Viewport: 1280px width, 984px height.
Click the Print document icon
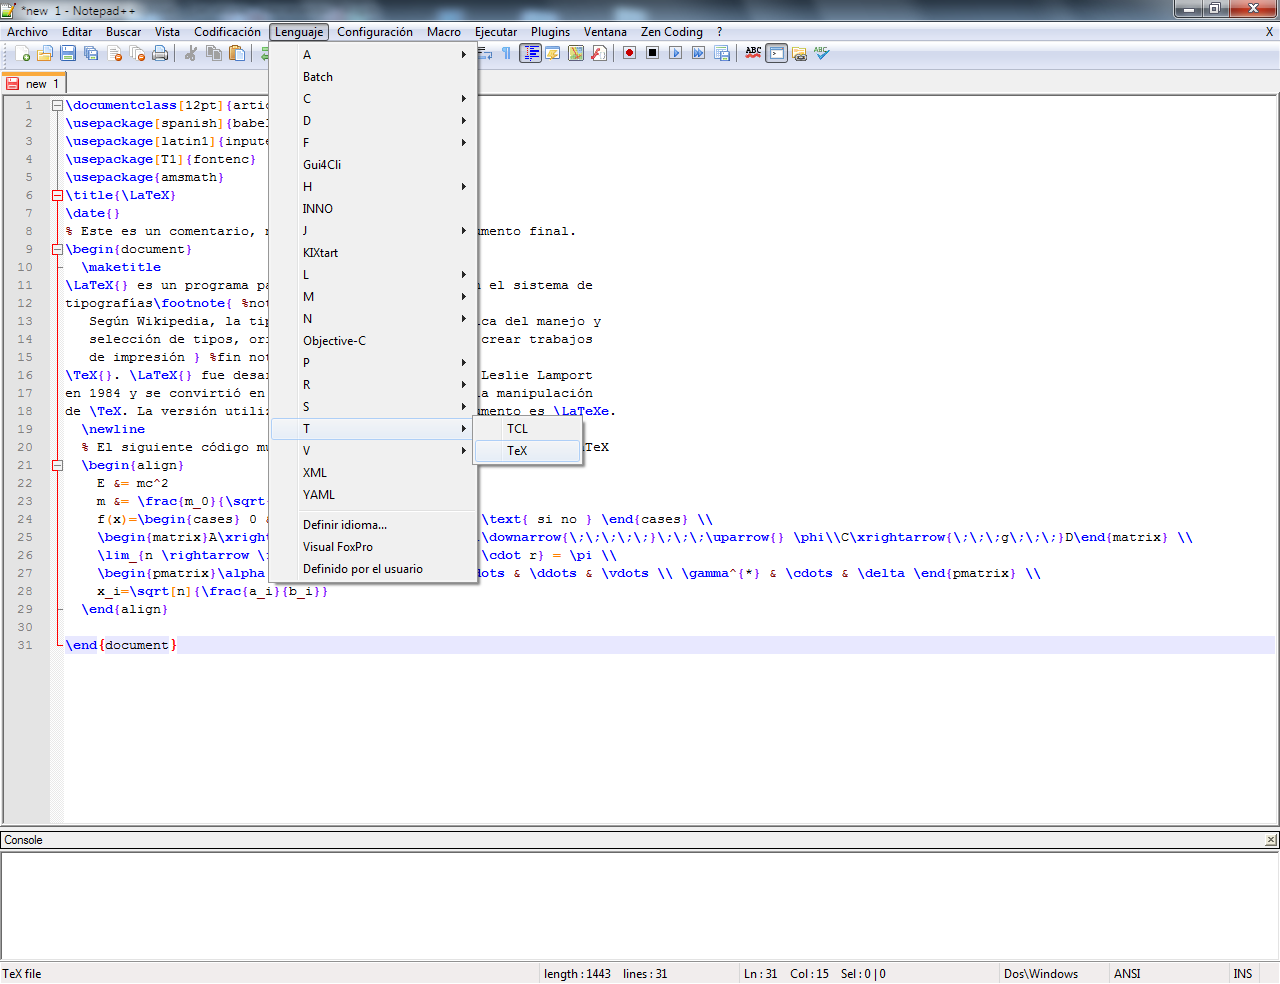[x=158, y=54]
